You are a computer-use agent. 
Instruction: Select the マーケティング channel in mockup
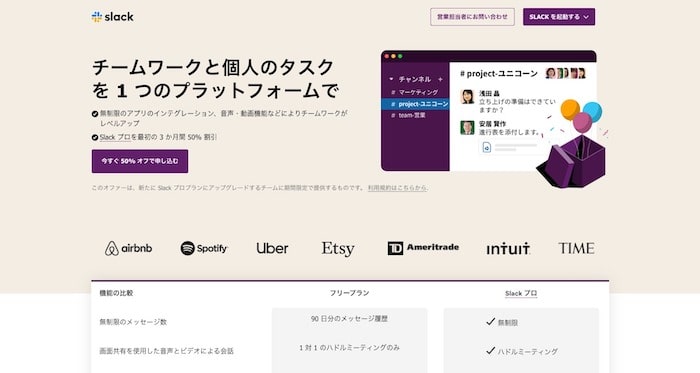(414, 92)
